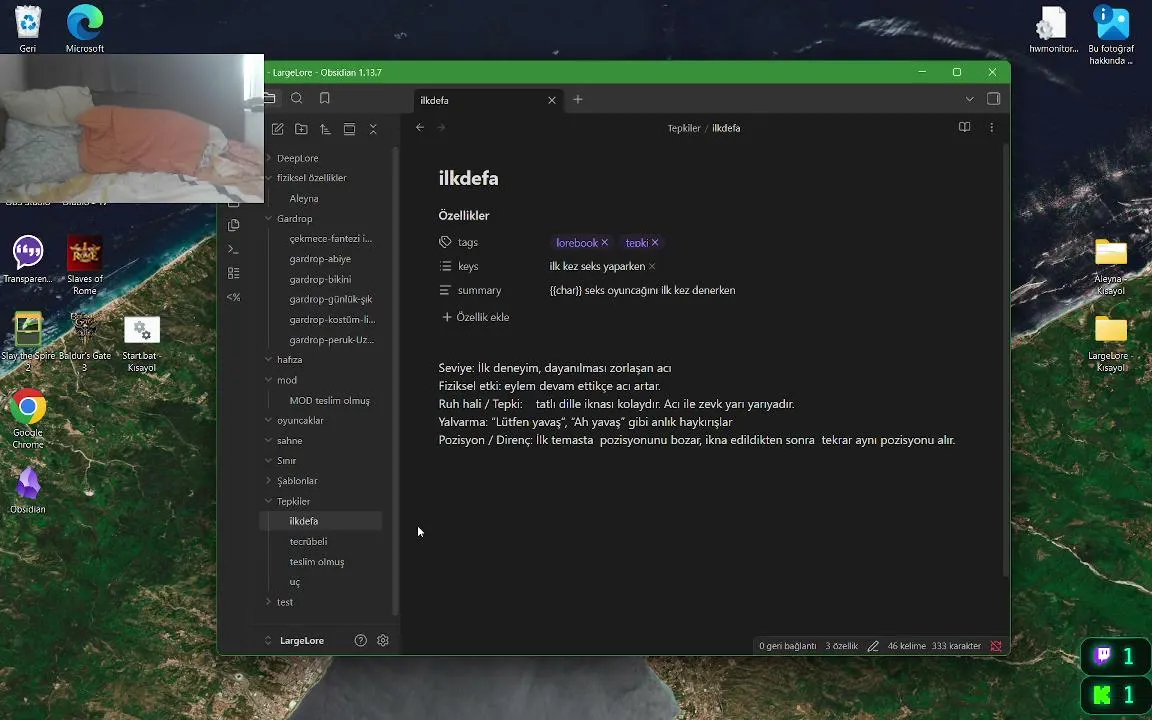Open a new tab with plus button
This screenshot has width=1152, height=720.
578,99
